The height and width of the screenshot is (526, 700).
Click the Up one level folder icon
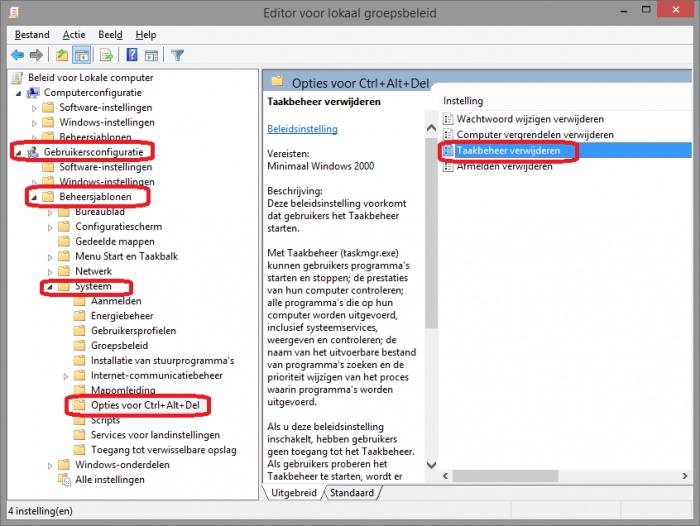pyautogui.click(x=62, y=55)
